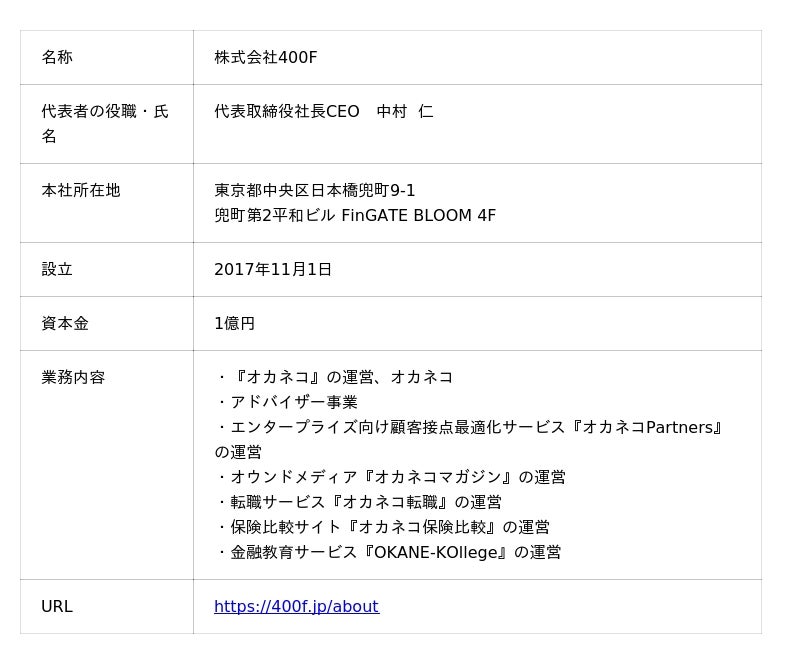800x664 pixels.
Task: Click the 名称 label cell
Action: click(x=57, y=57)
